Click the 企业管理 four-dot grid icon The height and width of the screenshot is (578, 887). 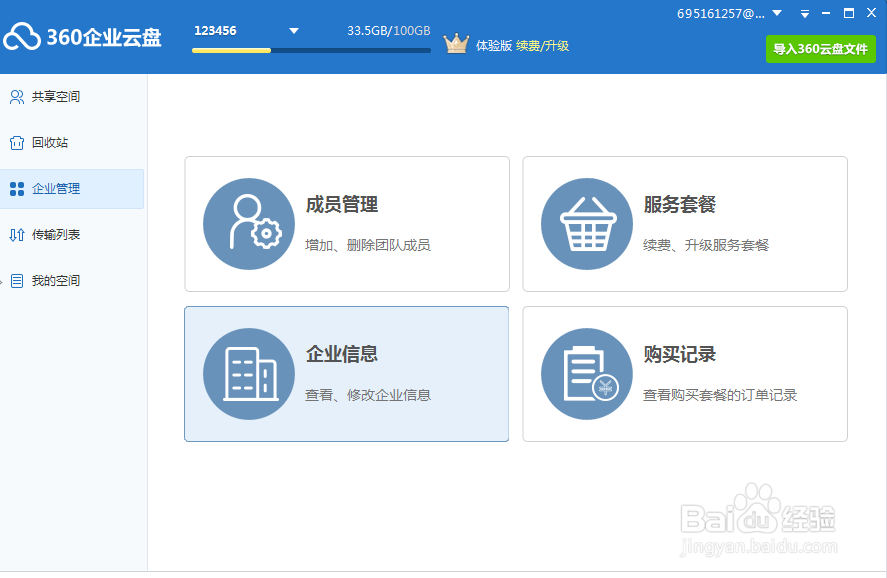[x=17, y=189]
